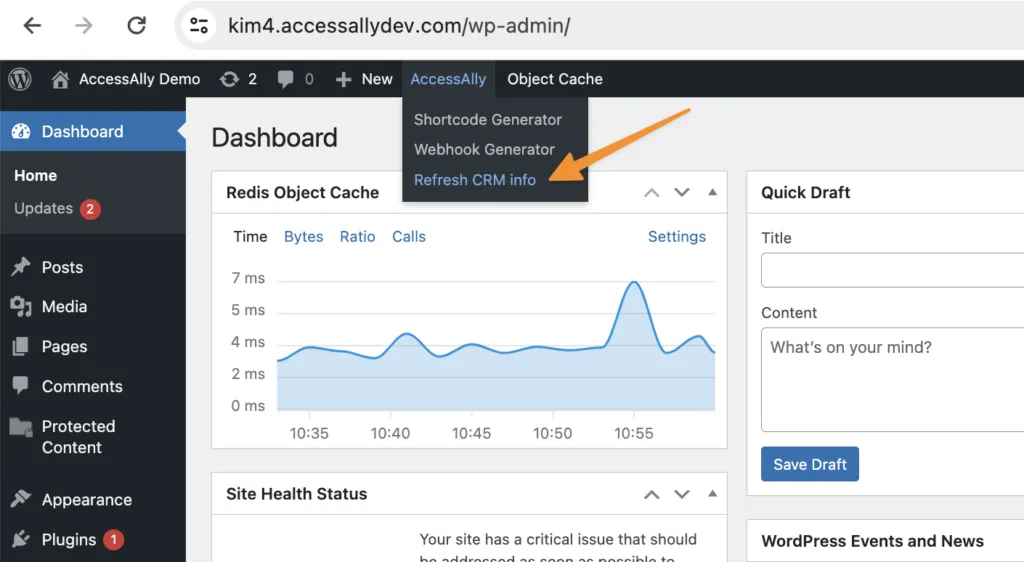1024x562 pixels.
Task: Click the Quick Draft panel heading
Action: point(805,193)
